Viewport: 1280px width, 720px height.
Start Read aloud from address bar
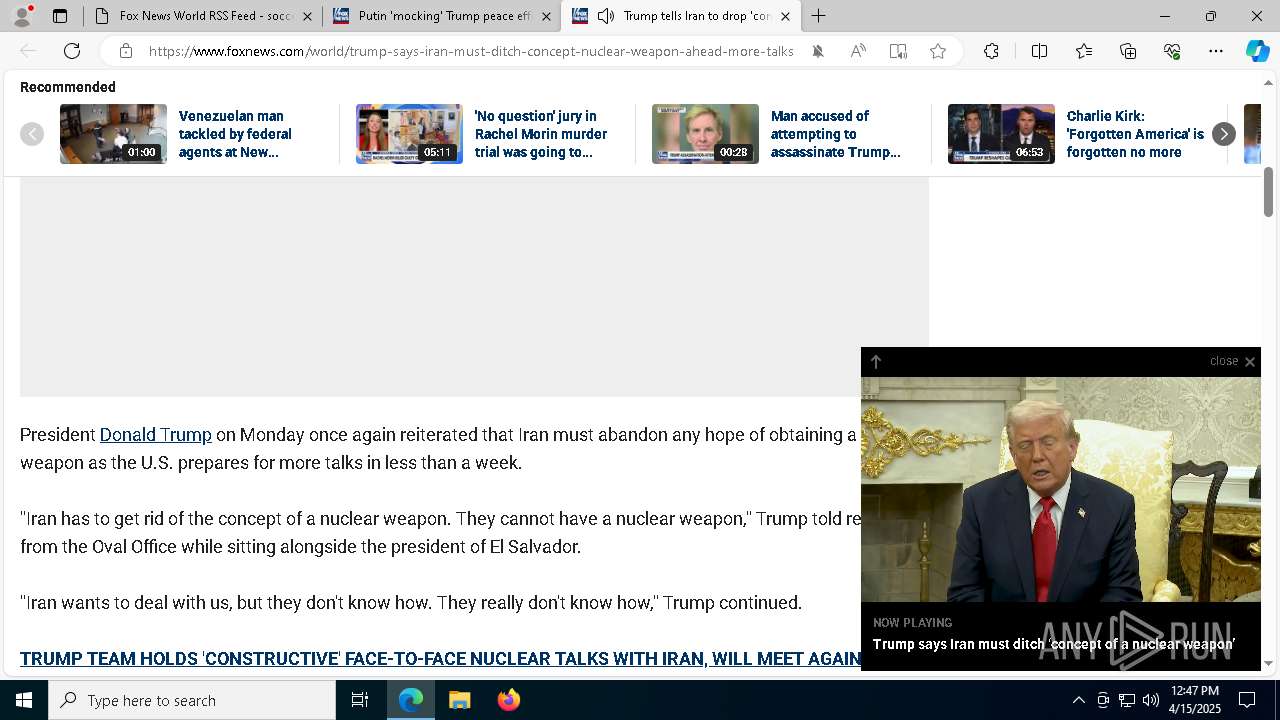click(x=858, y=51)
